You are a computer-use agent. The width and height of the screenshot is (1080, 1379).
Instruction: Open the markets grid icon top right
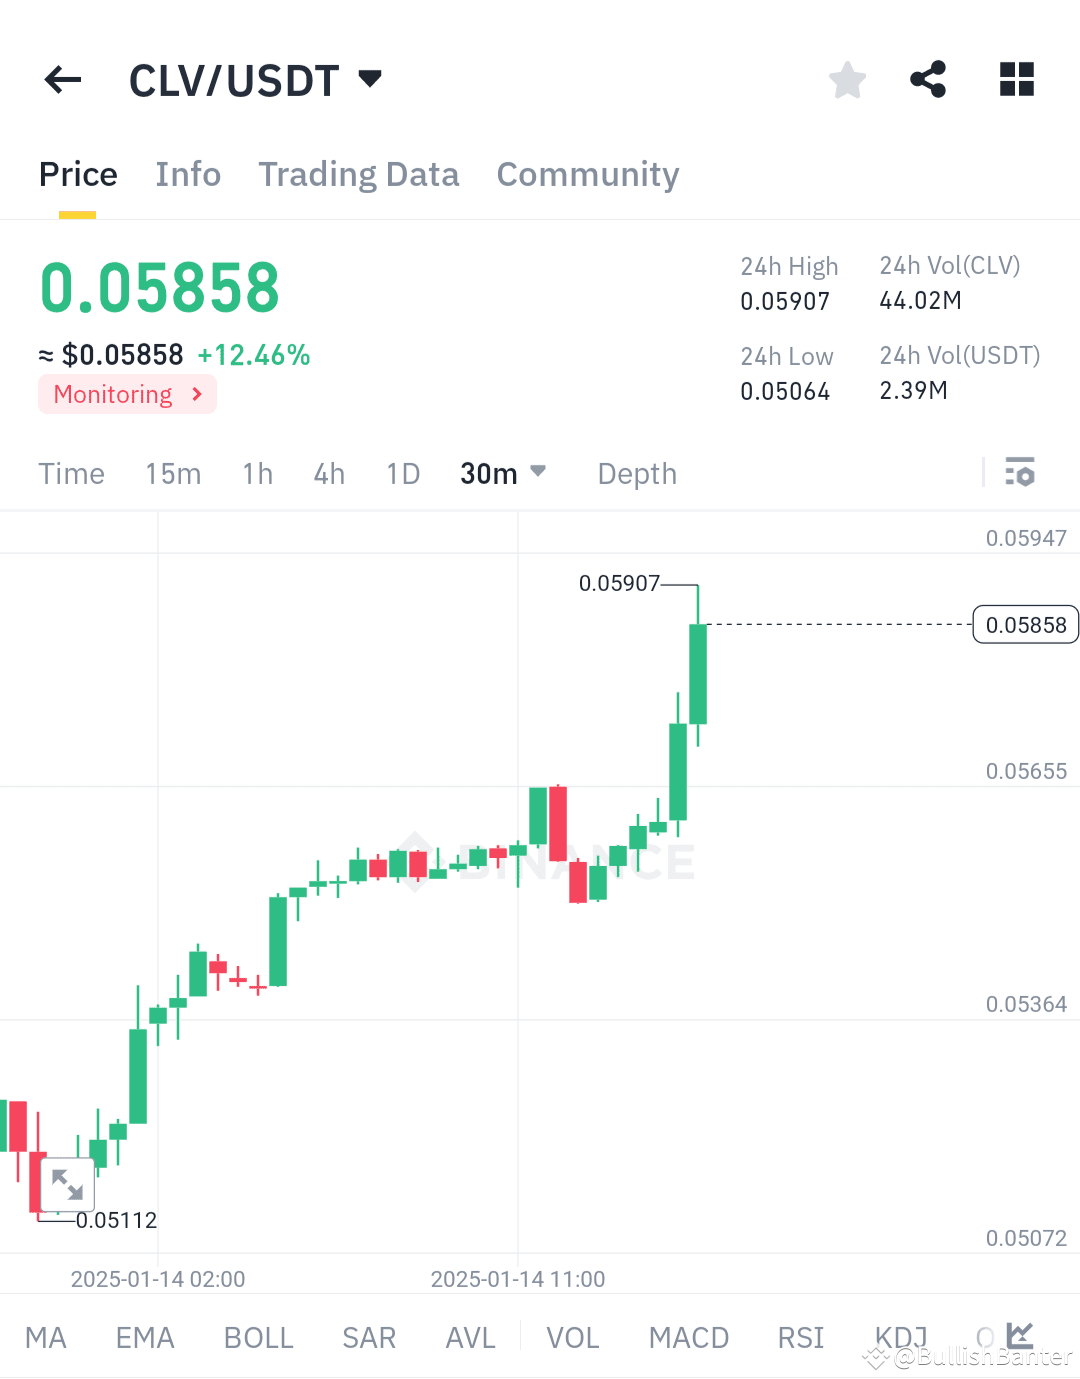click(x=1016, y=80)
